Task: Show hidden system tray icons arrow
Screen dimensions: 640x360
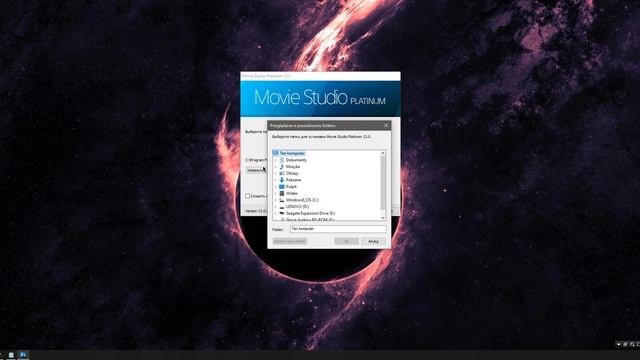Action: (x=618, y=344)
